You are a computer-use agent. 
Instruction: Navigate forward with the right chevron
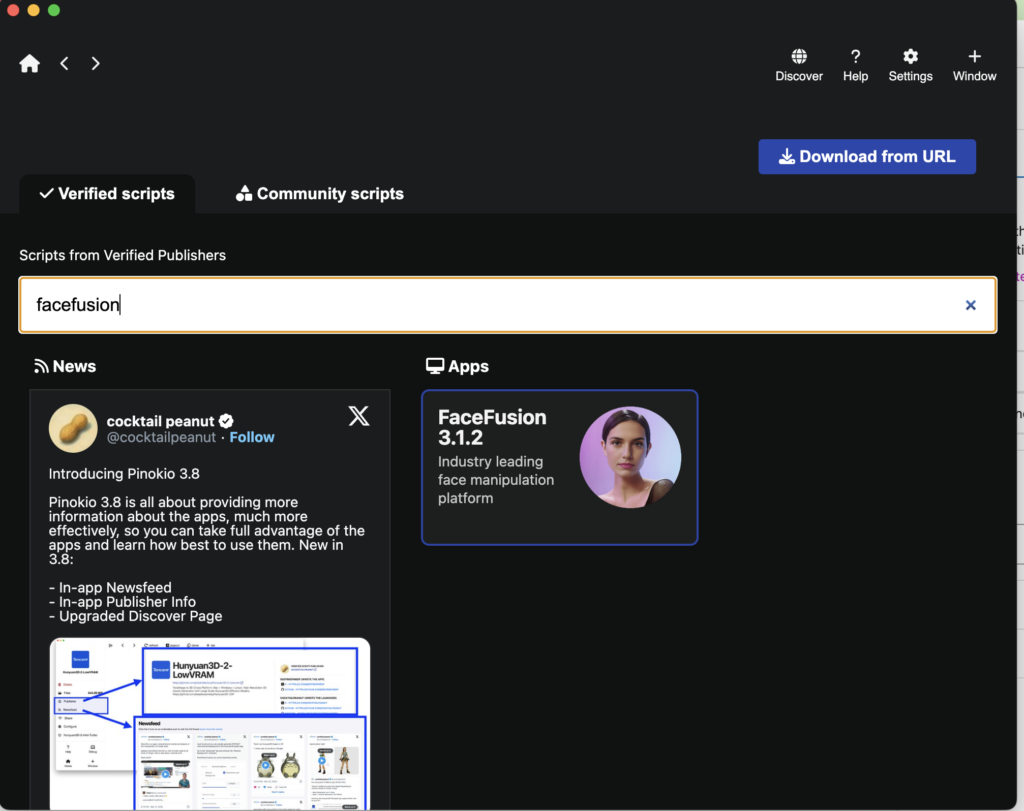pyautogui.click(x=95, y=63)
